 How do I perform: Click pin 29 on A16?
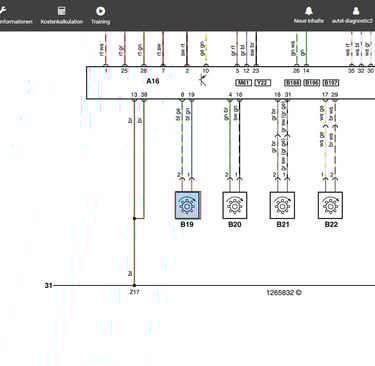point(335,95)
